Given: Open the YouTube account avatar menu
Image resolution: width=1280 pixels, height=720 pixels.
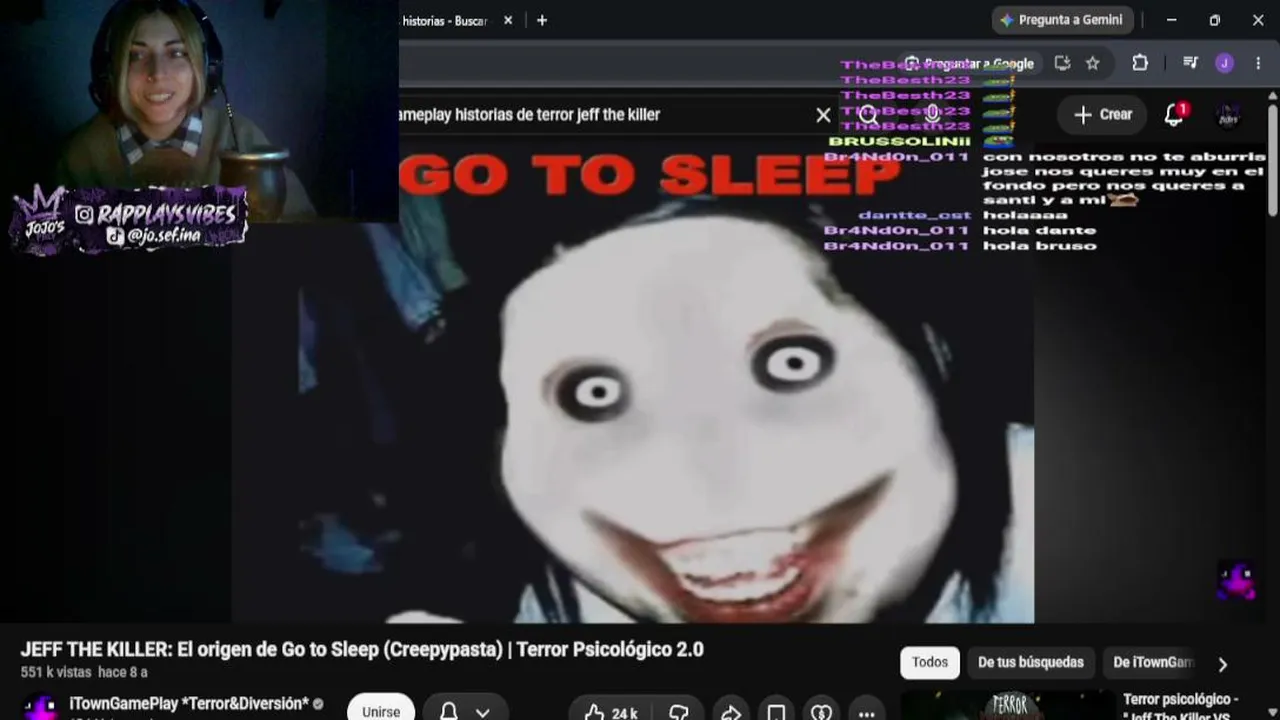Looking at the screenshot, I should tap(1229, 115).
